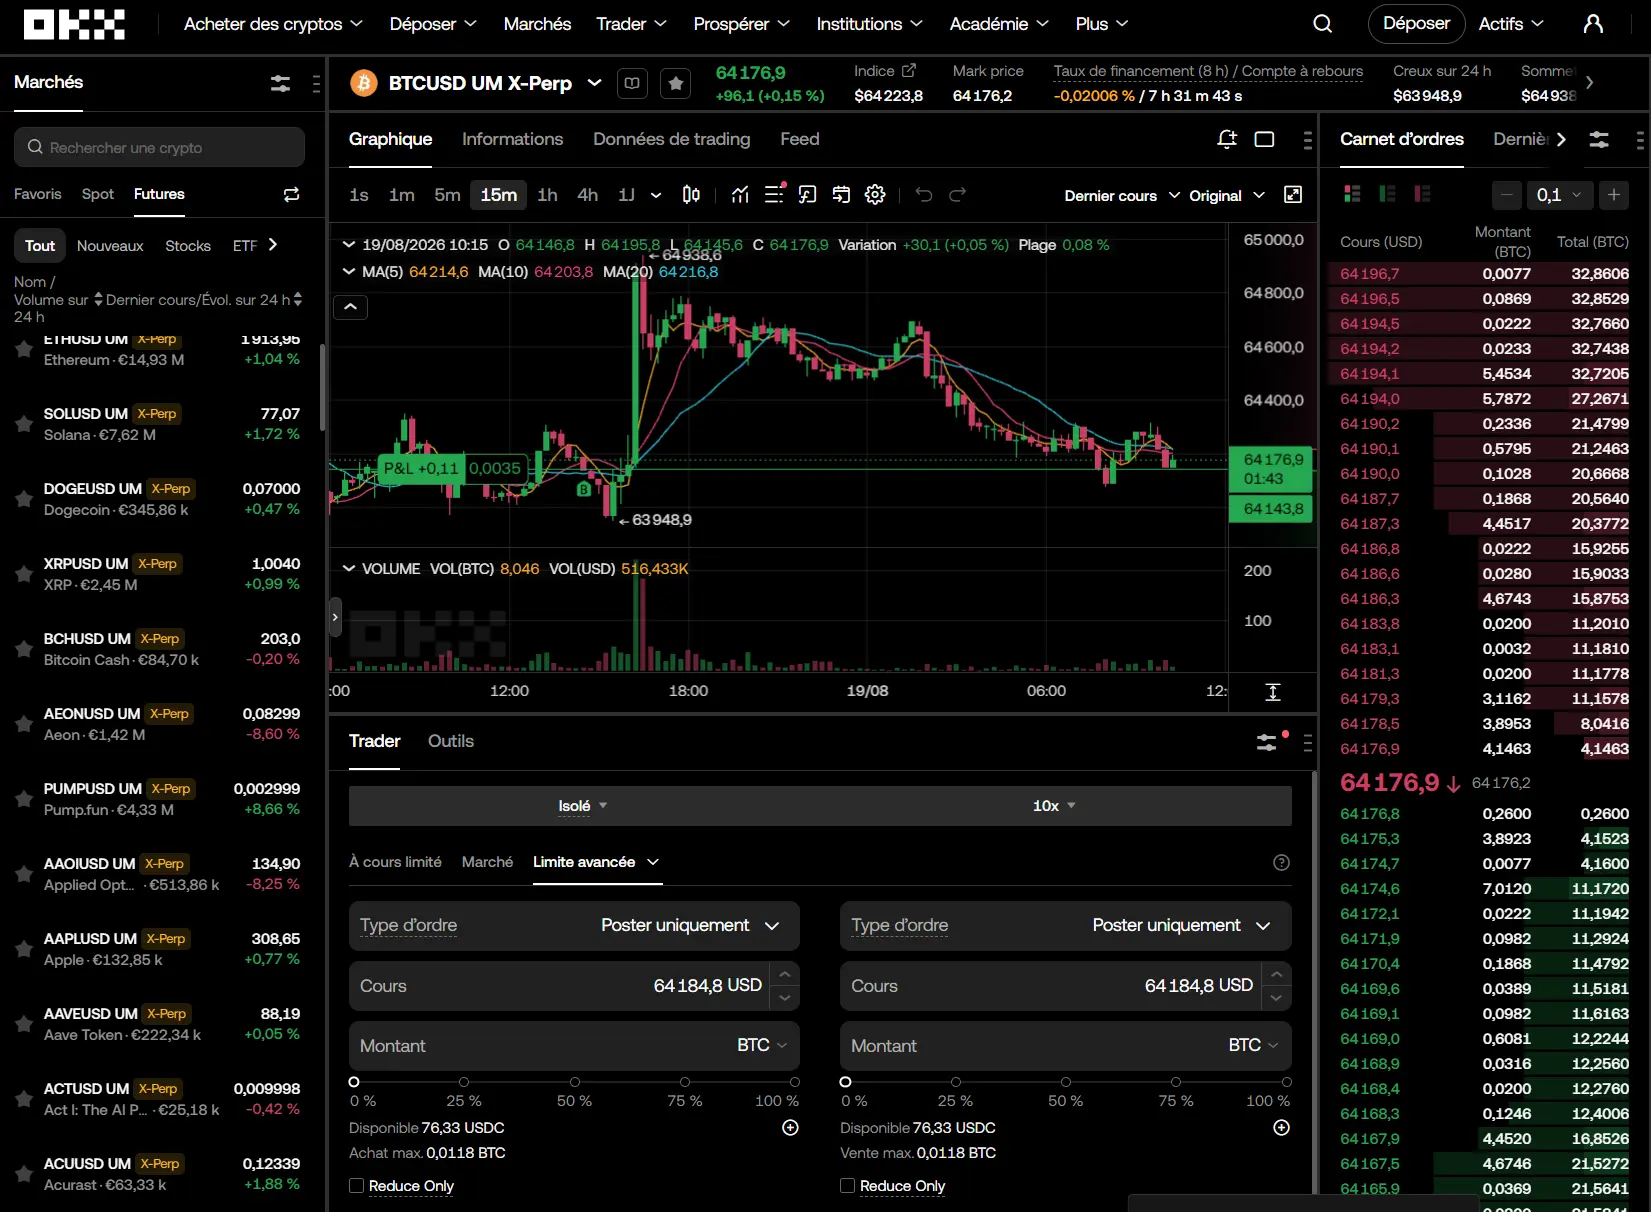Screen dimensions: 1651x1212
Task: Switch to the Informations tab
Action: [512, 139]
